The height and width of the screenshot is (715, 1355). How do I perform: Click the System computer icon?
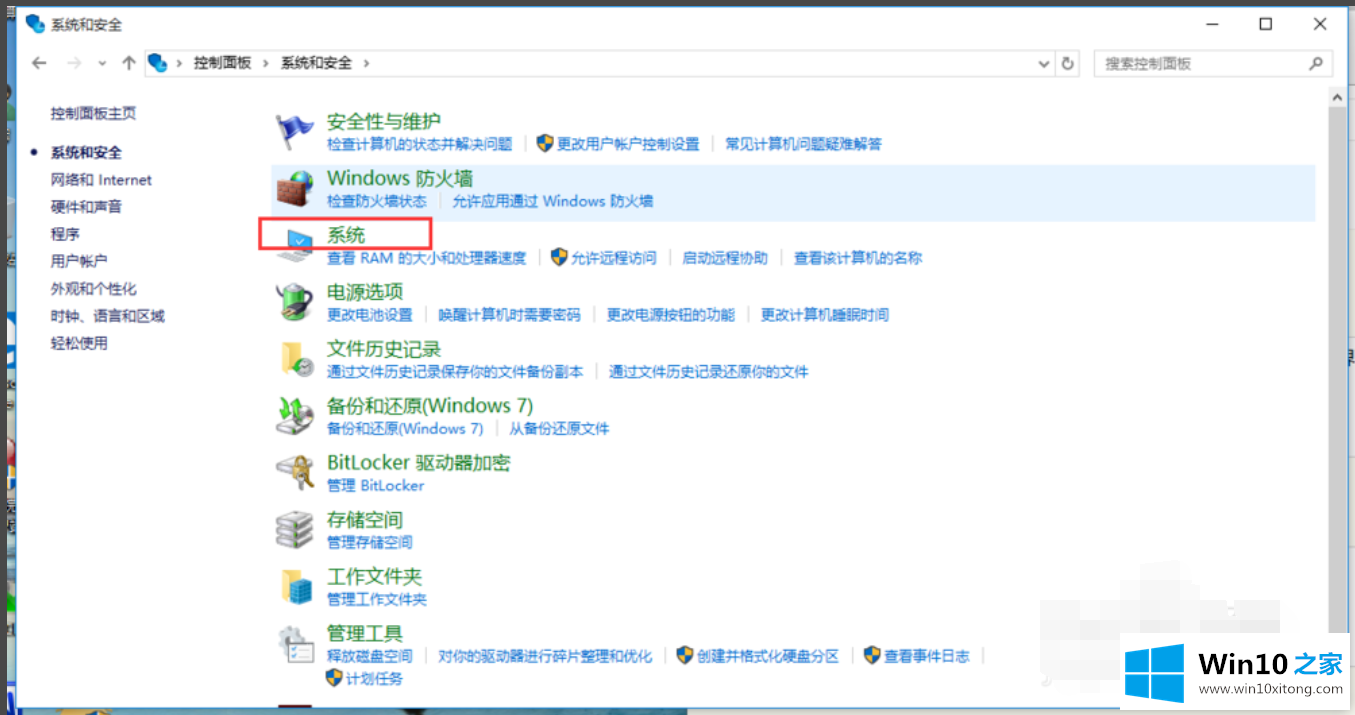[295, 244]
